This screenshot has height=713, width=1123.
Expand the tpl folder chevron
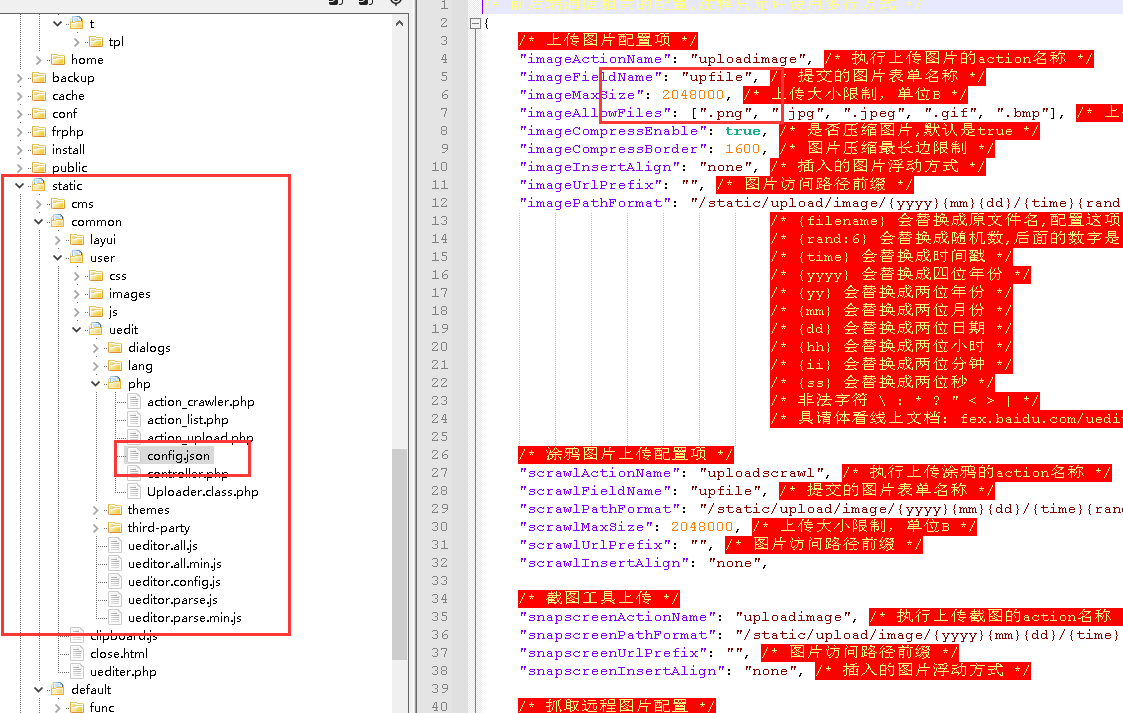[x=77, y=42]
